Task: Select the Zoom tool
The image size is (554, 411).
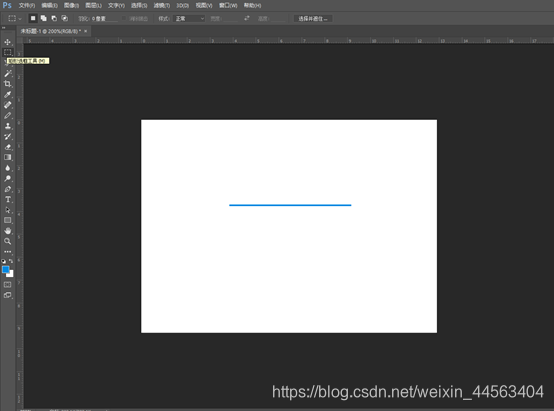Action: [x=7, y=241]
